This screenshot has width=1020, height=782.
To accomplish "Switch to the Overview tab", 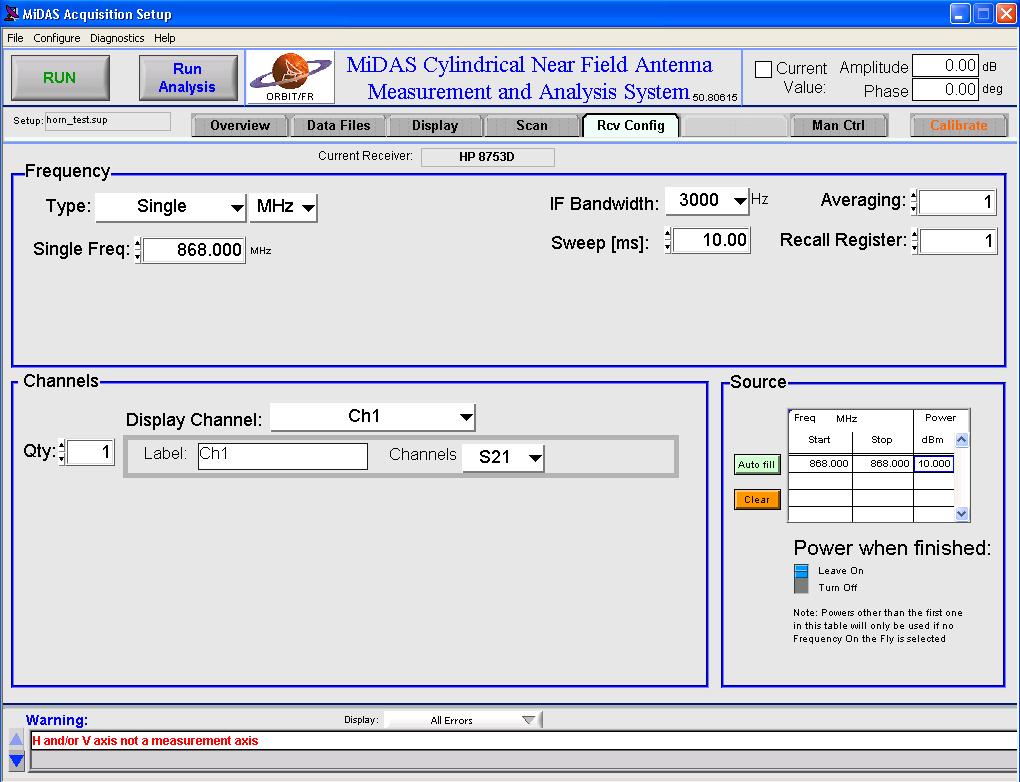I will (239, 126).
